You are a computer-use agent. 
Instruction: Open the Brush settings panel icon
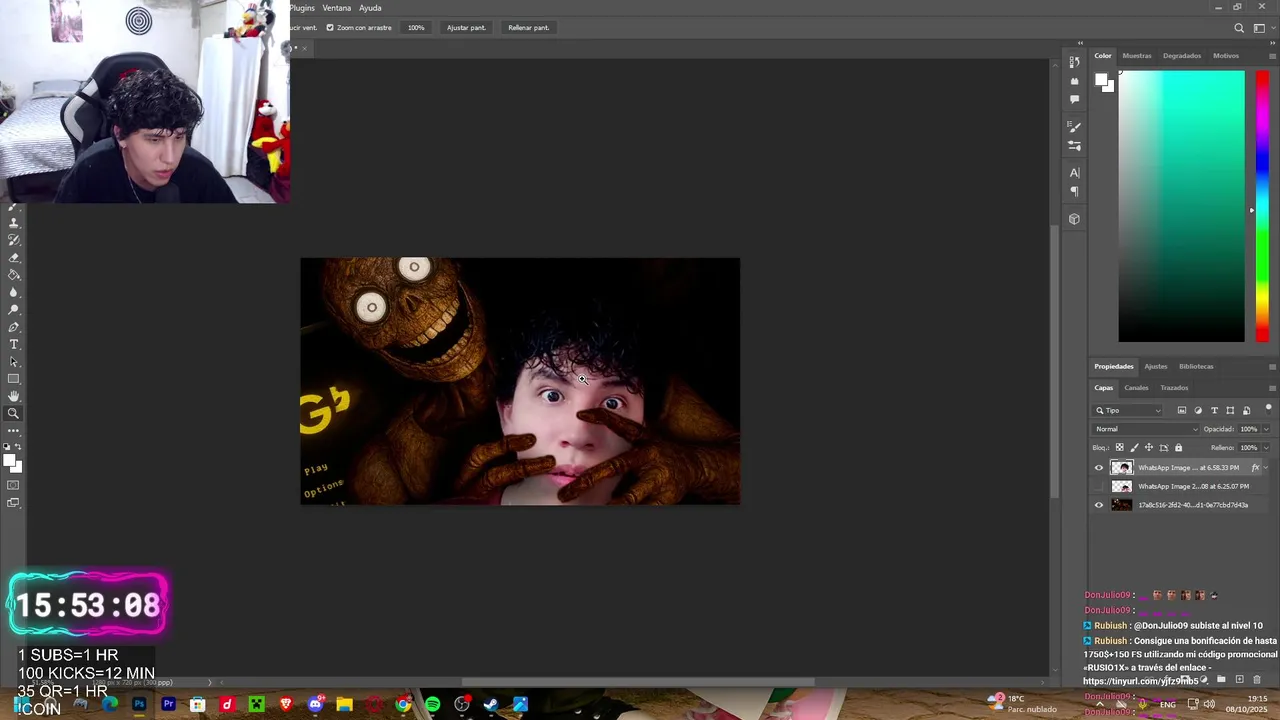(x=1075, y=127)
